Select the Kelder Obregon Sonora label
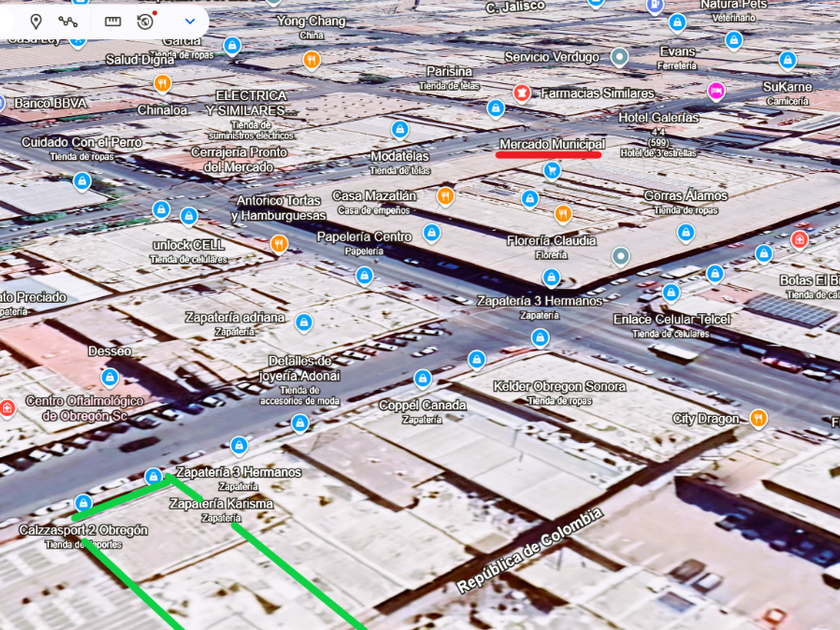Screen dimensions: 840x630 559,392
